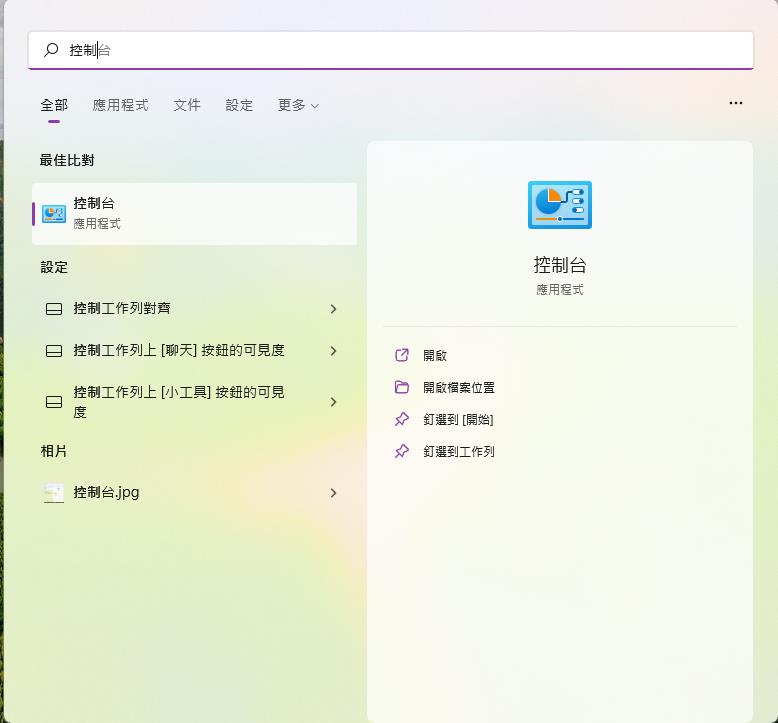The image size is (778, 723).
Task: Expand the 更多 dropdown
Action: [298, 105]
